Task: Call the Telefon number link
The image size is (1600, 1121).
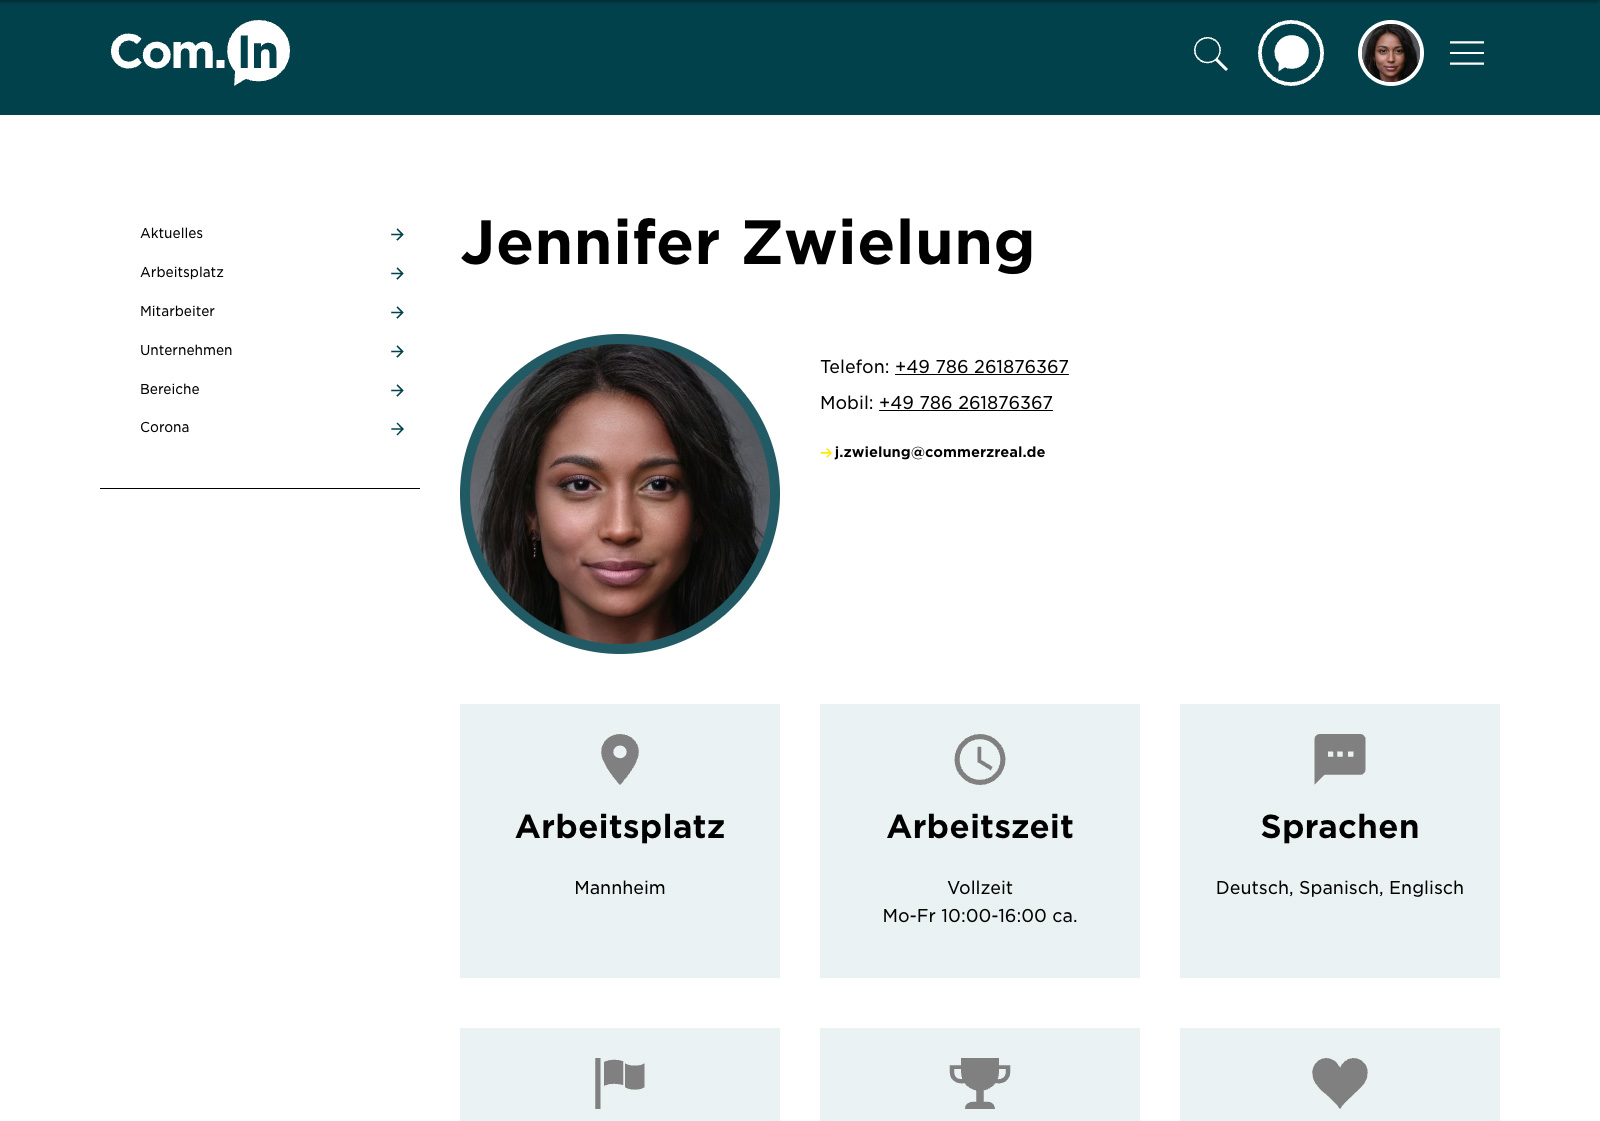Action: click(x=982, y=367)
